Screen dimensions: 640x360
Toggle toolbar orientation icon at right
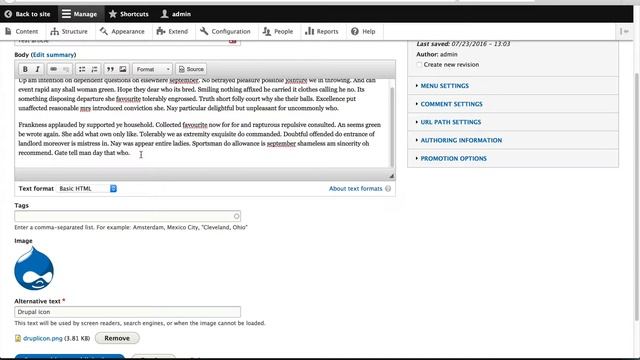point(624,31)
